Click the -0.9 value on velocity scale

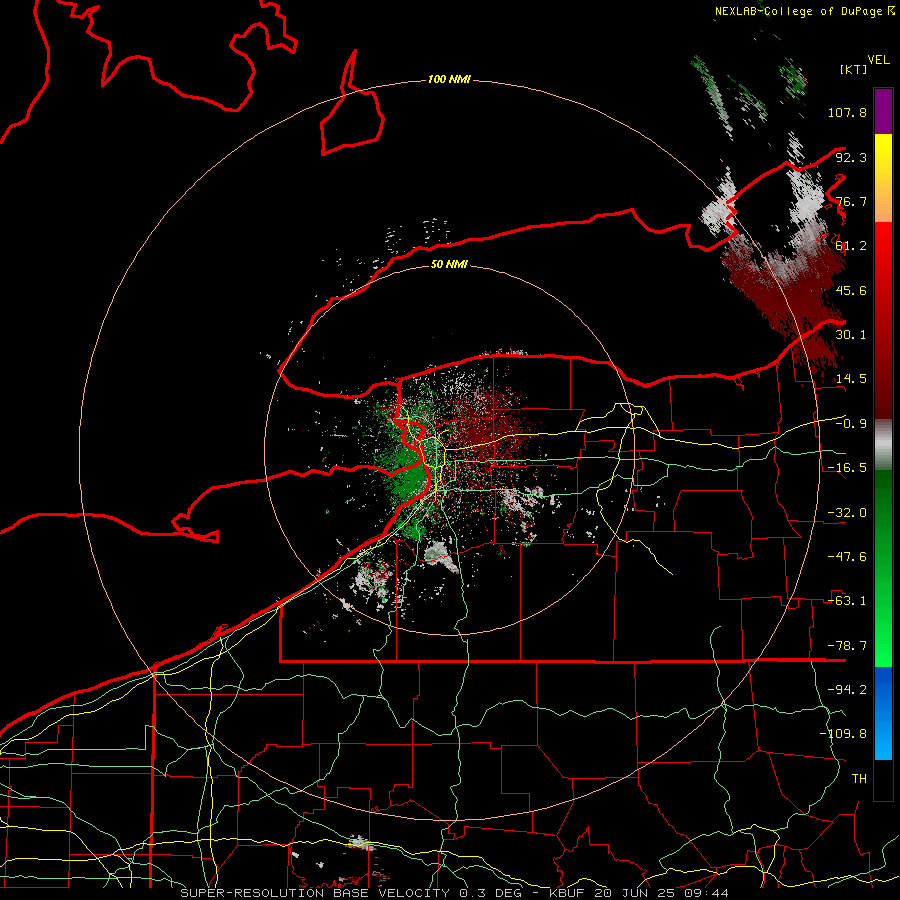pos(851,424)
